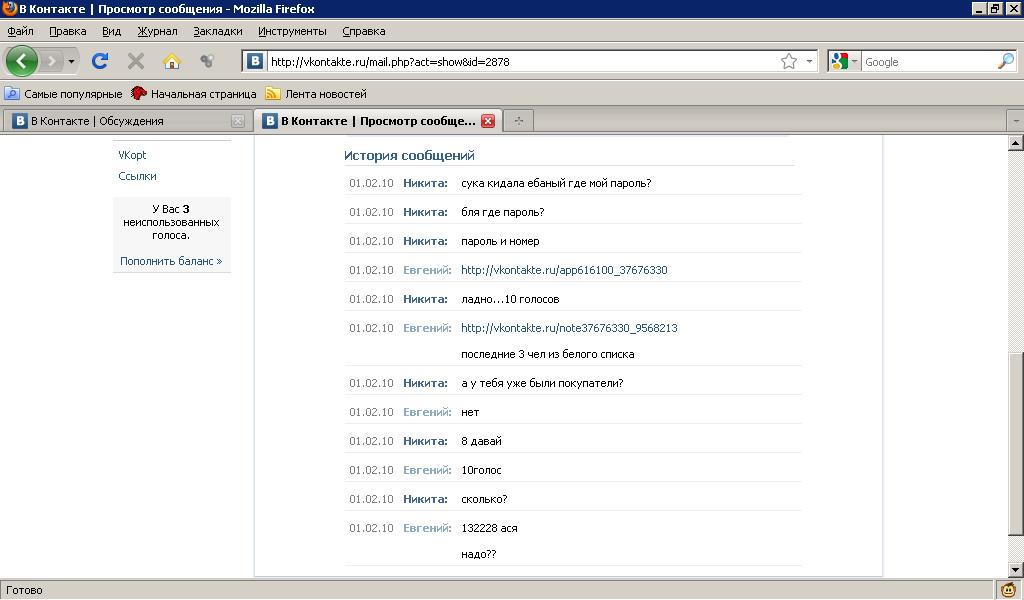The height and width of the screenshot is (600, 1024).
Task: Open the Вид menu
Action: [112, 31]
